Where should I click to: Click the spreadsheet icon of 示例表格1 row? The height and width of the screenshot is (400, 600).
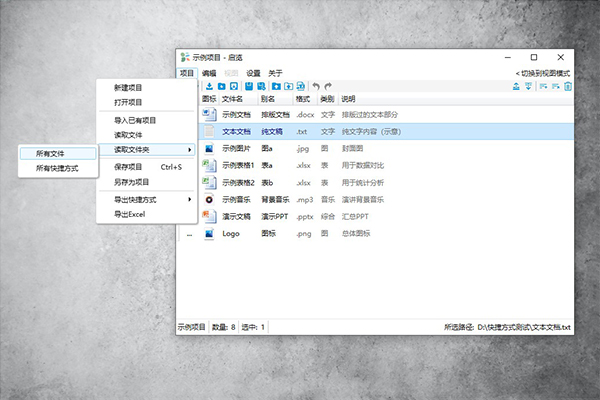pyautogui.click(x=209, y=165)
